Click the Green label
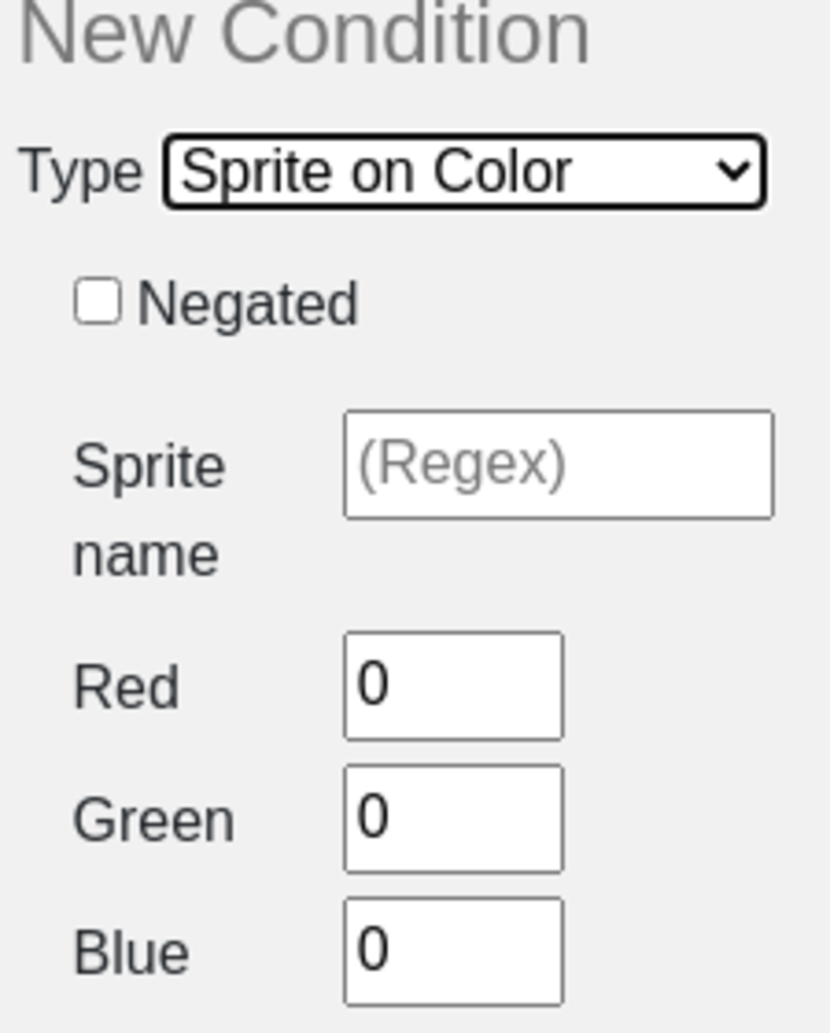The width and height of the screenshot is (830, 1033). (x=153, y=821)
